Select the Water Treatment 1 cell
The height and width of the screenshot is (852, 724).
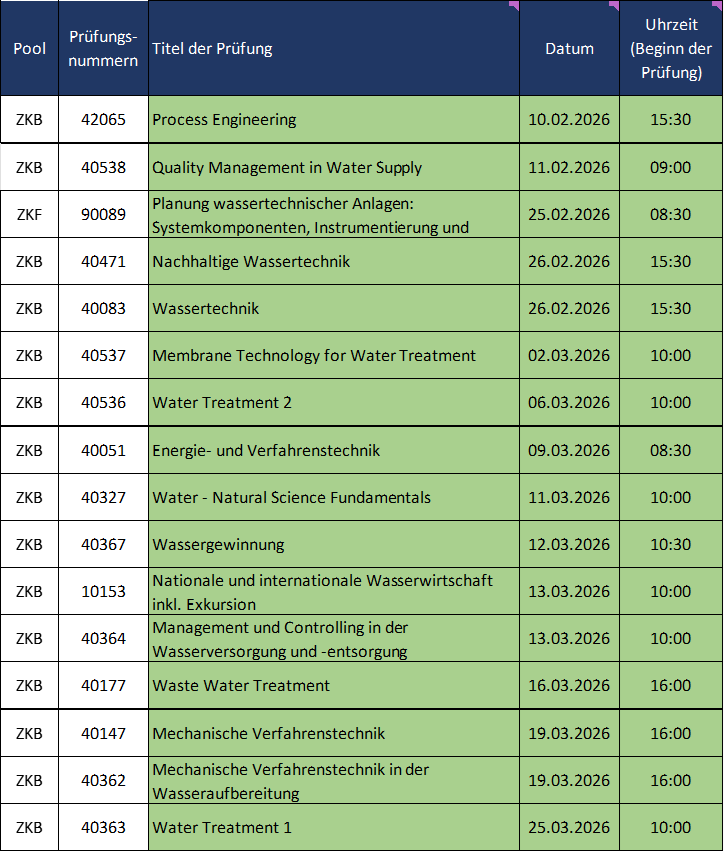click(222, 827)
